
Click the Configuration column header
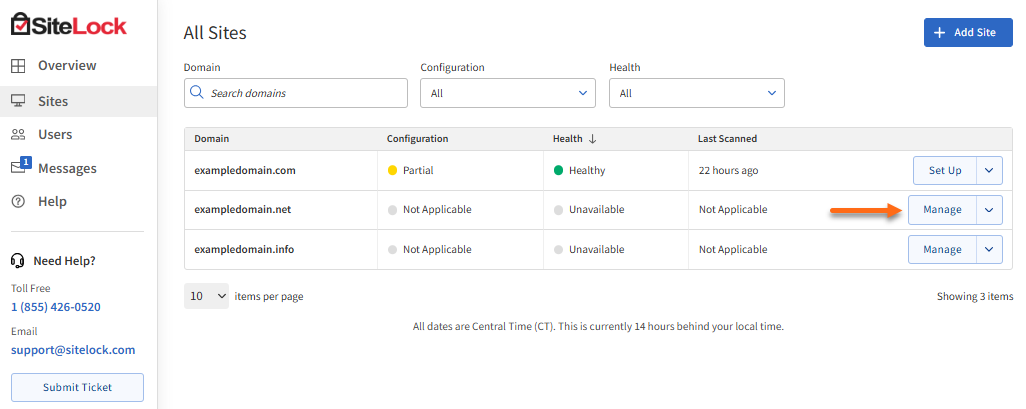pyautogui.click(x=417, y=139)
